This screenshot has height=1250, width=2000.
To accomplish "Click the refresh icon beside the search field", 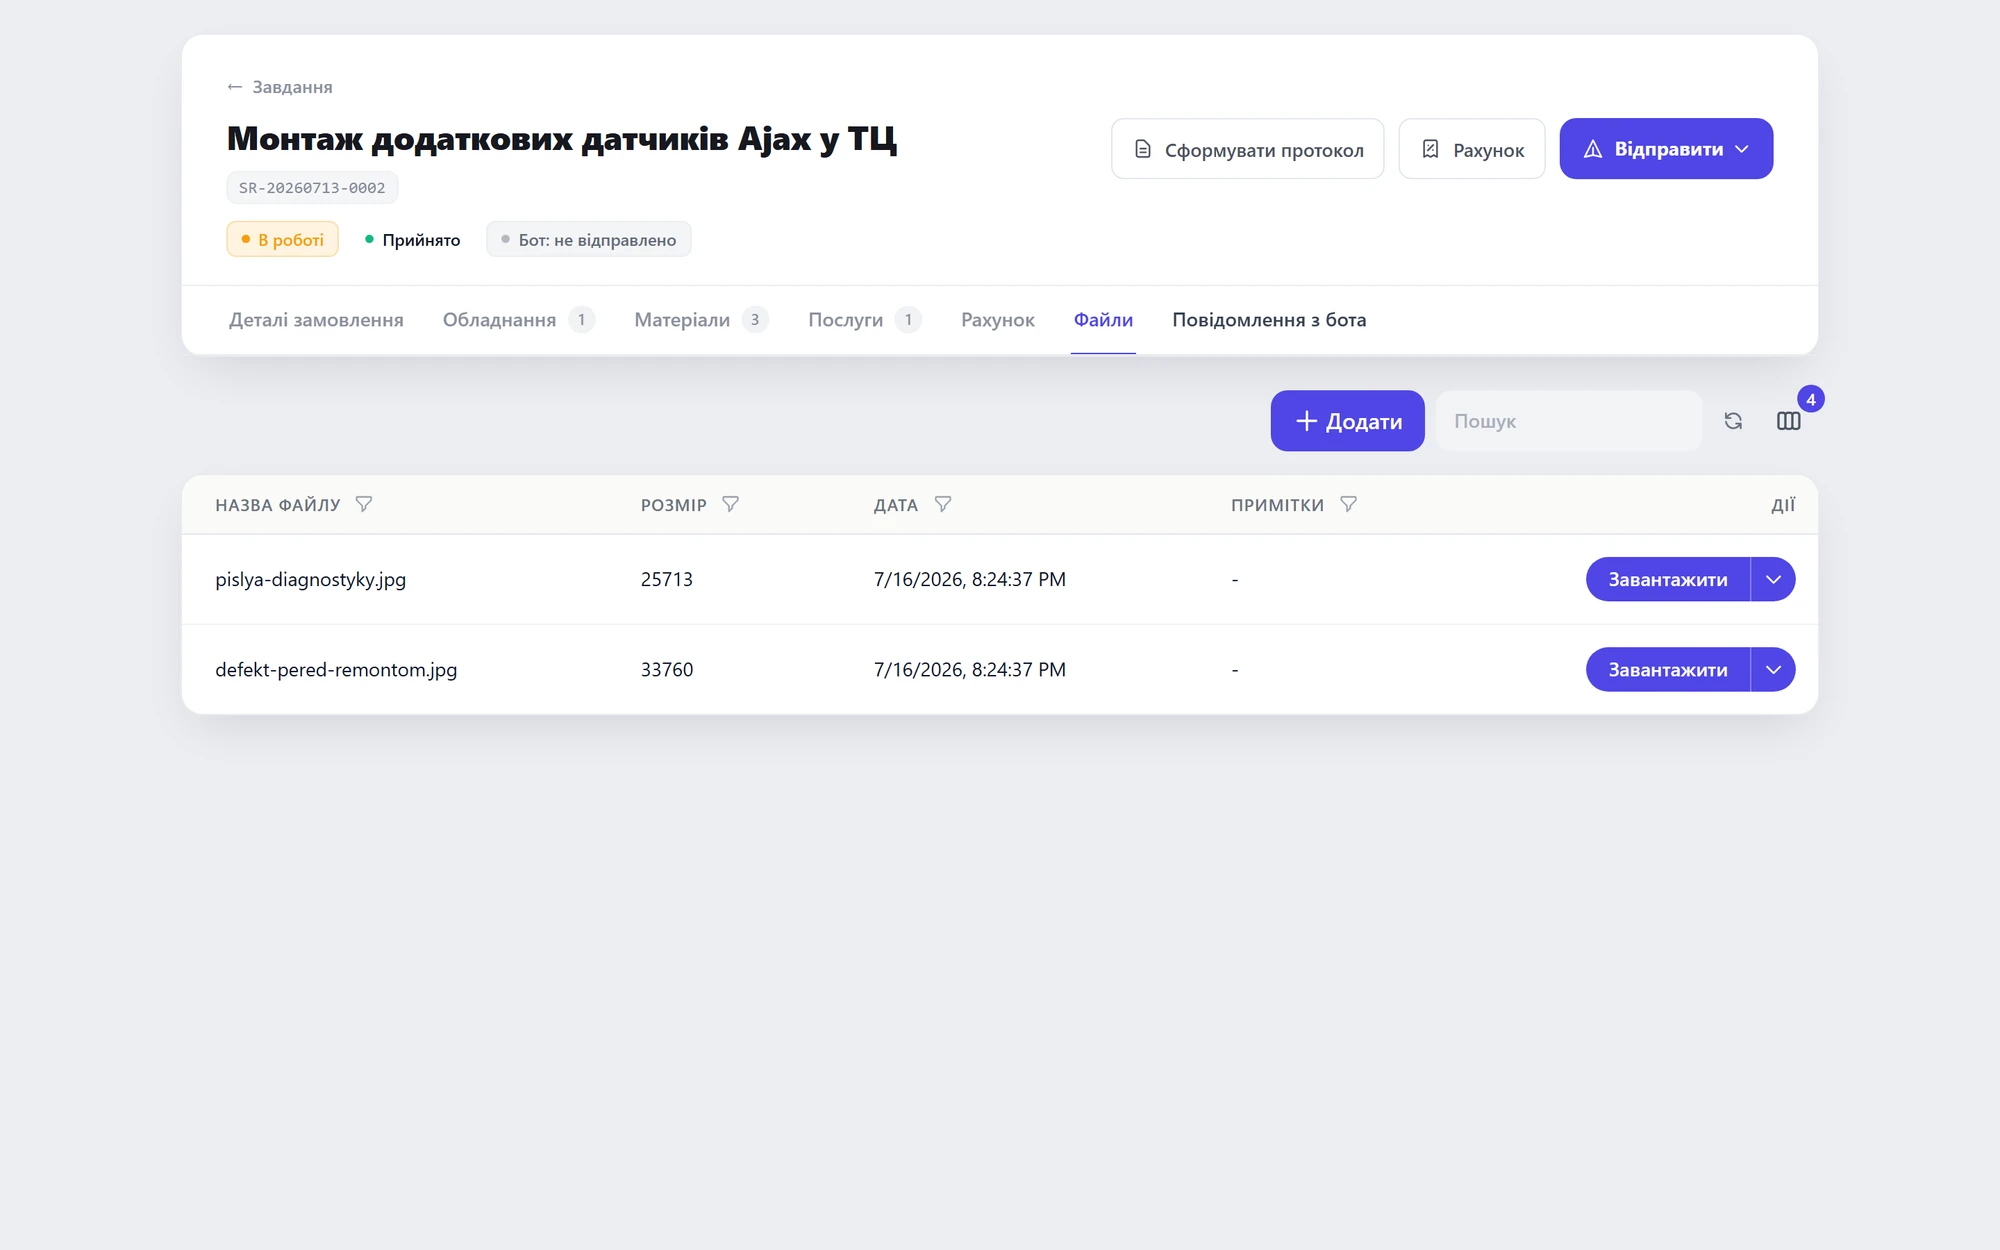I will (1733, 421).
